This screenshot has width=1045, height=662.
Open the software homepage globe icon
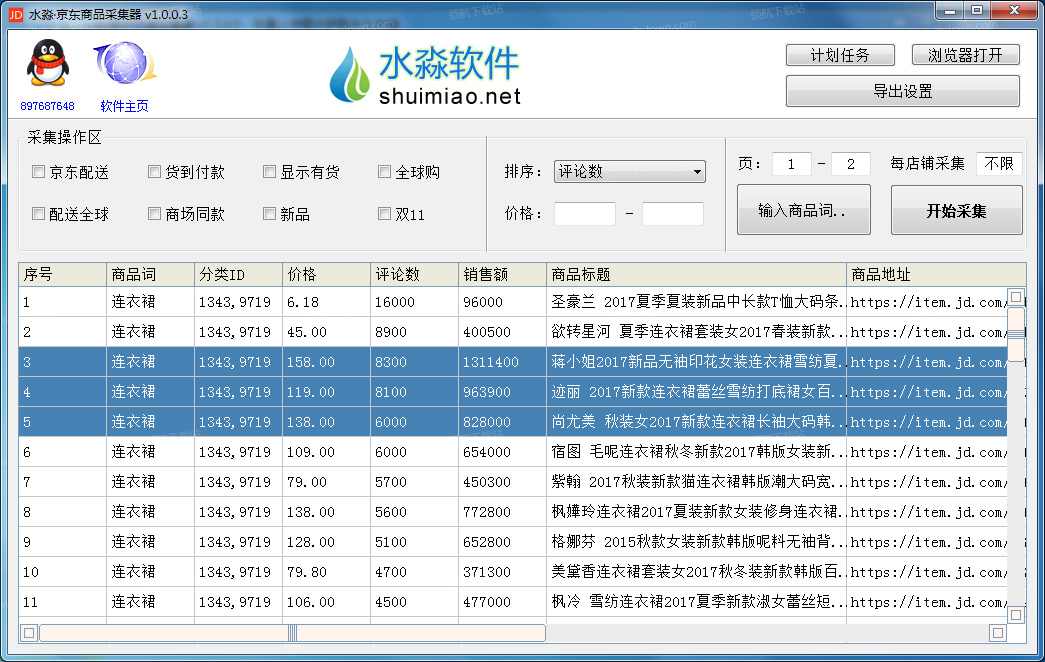point(125,63)
